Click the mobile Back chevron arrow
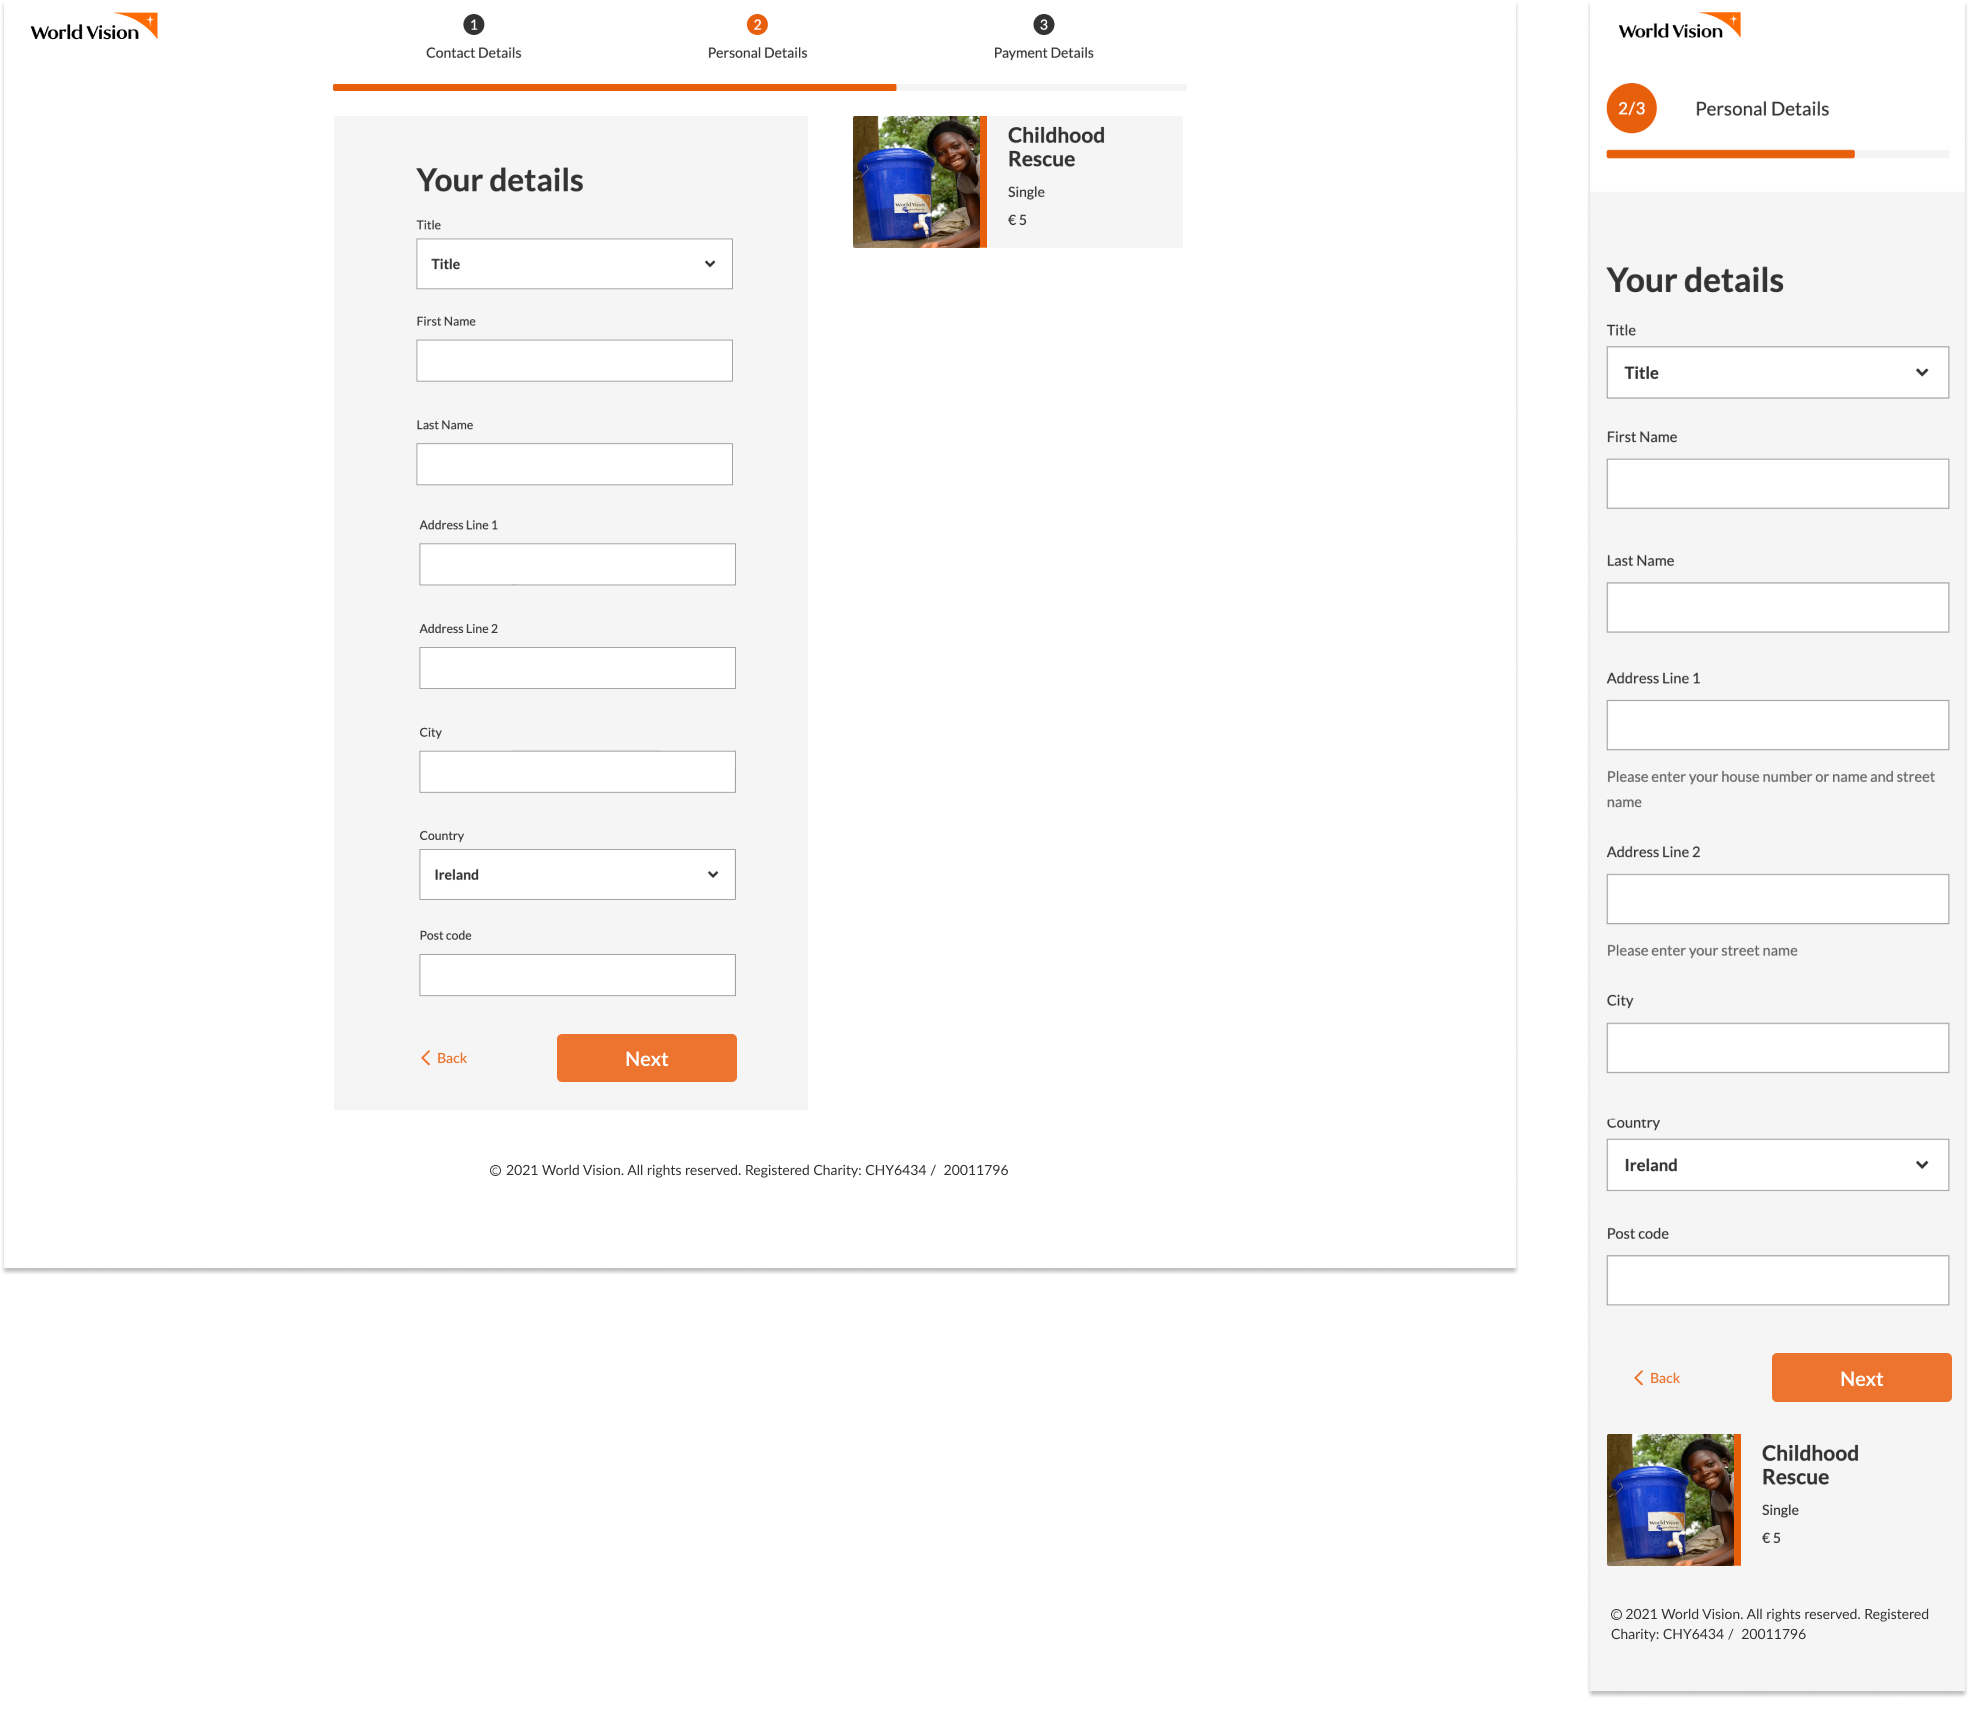 [x=1639, y=1378]
